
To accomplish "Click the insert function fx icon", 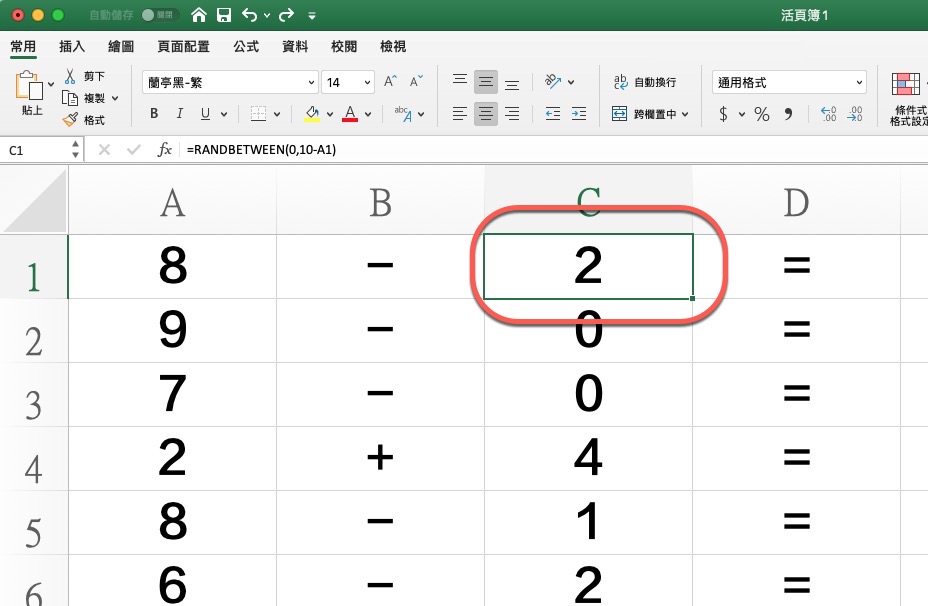I will coord(165,150).
